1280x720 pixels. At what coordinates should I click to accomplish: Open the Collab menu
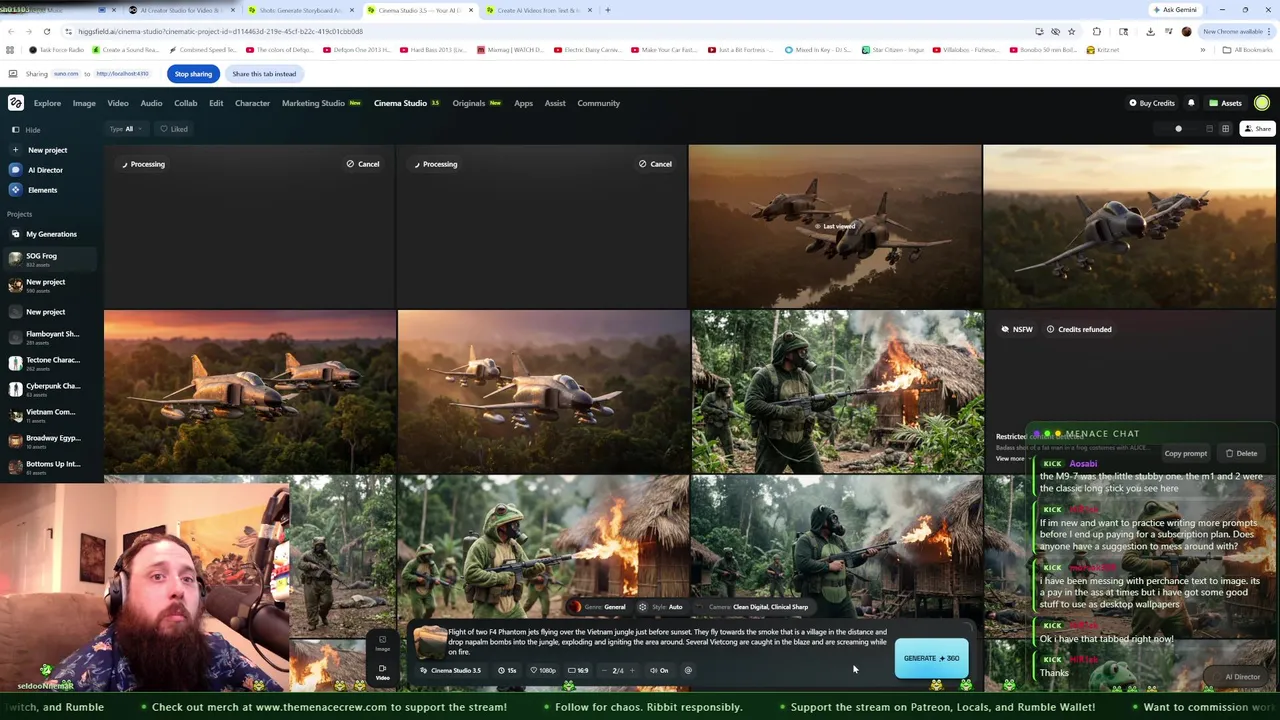point(186,103)
